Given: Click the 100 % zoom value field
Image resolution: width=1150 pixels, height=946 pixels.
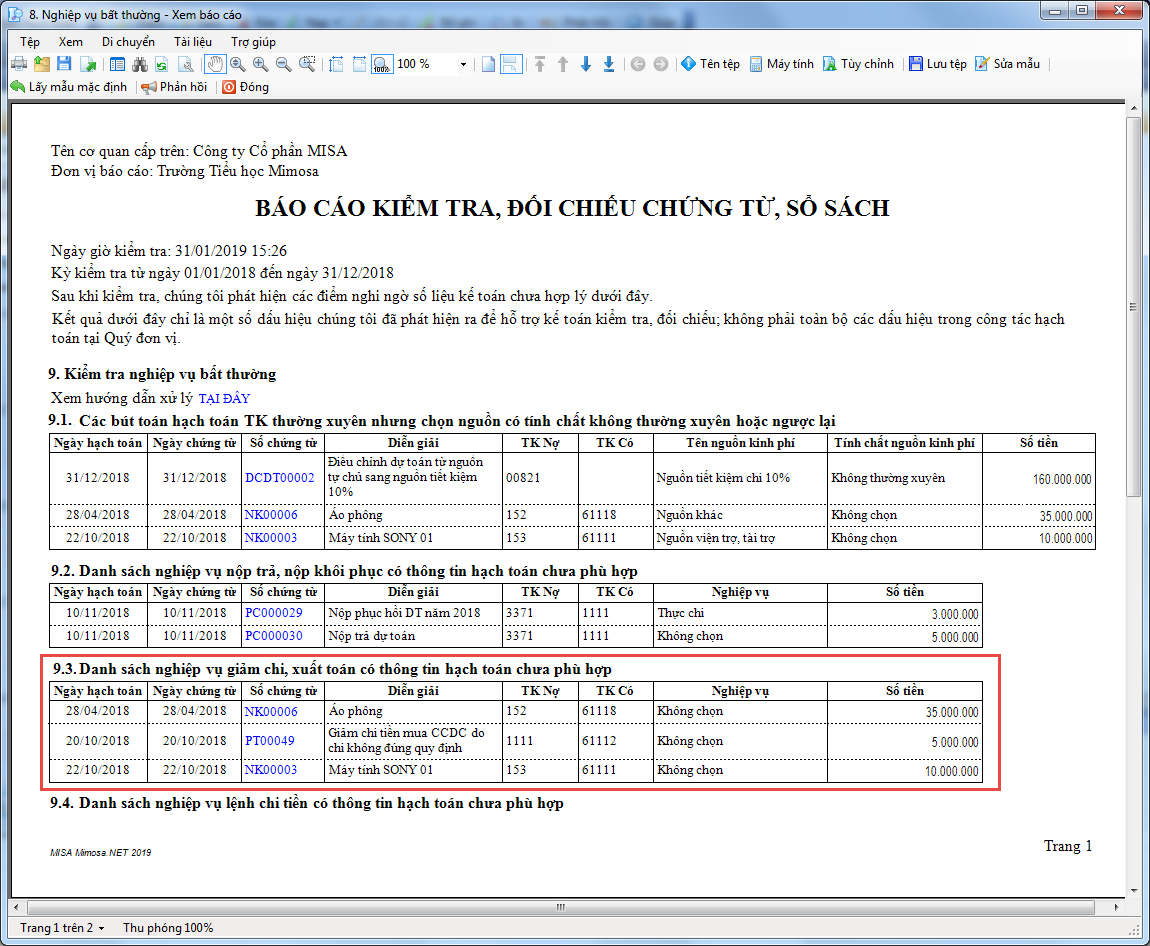Looking at the screenshot, I should pyautogui.click(x=425, y=65).
